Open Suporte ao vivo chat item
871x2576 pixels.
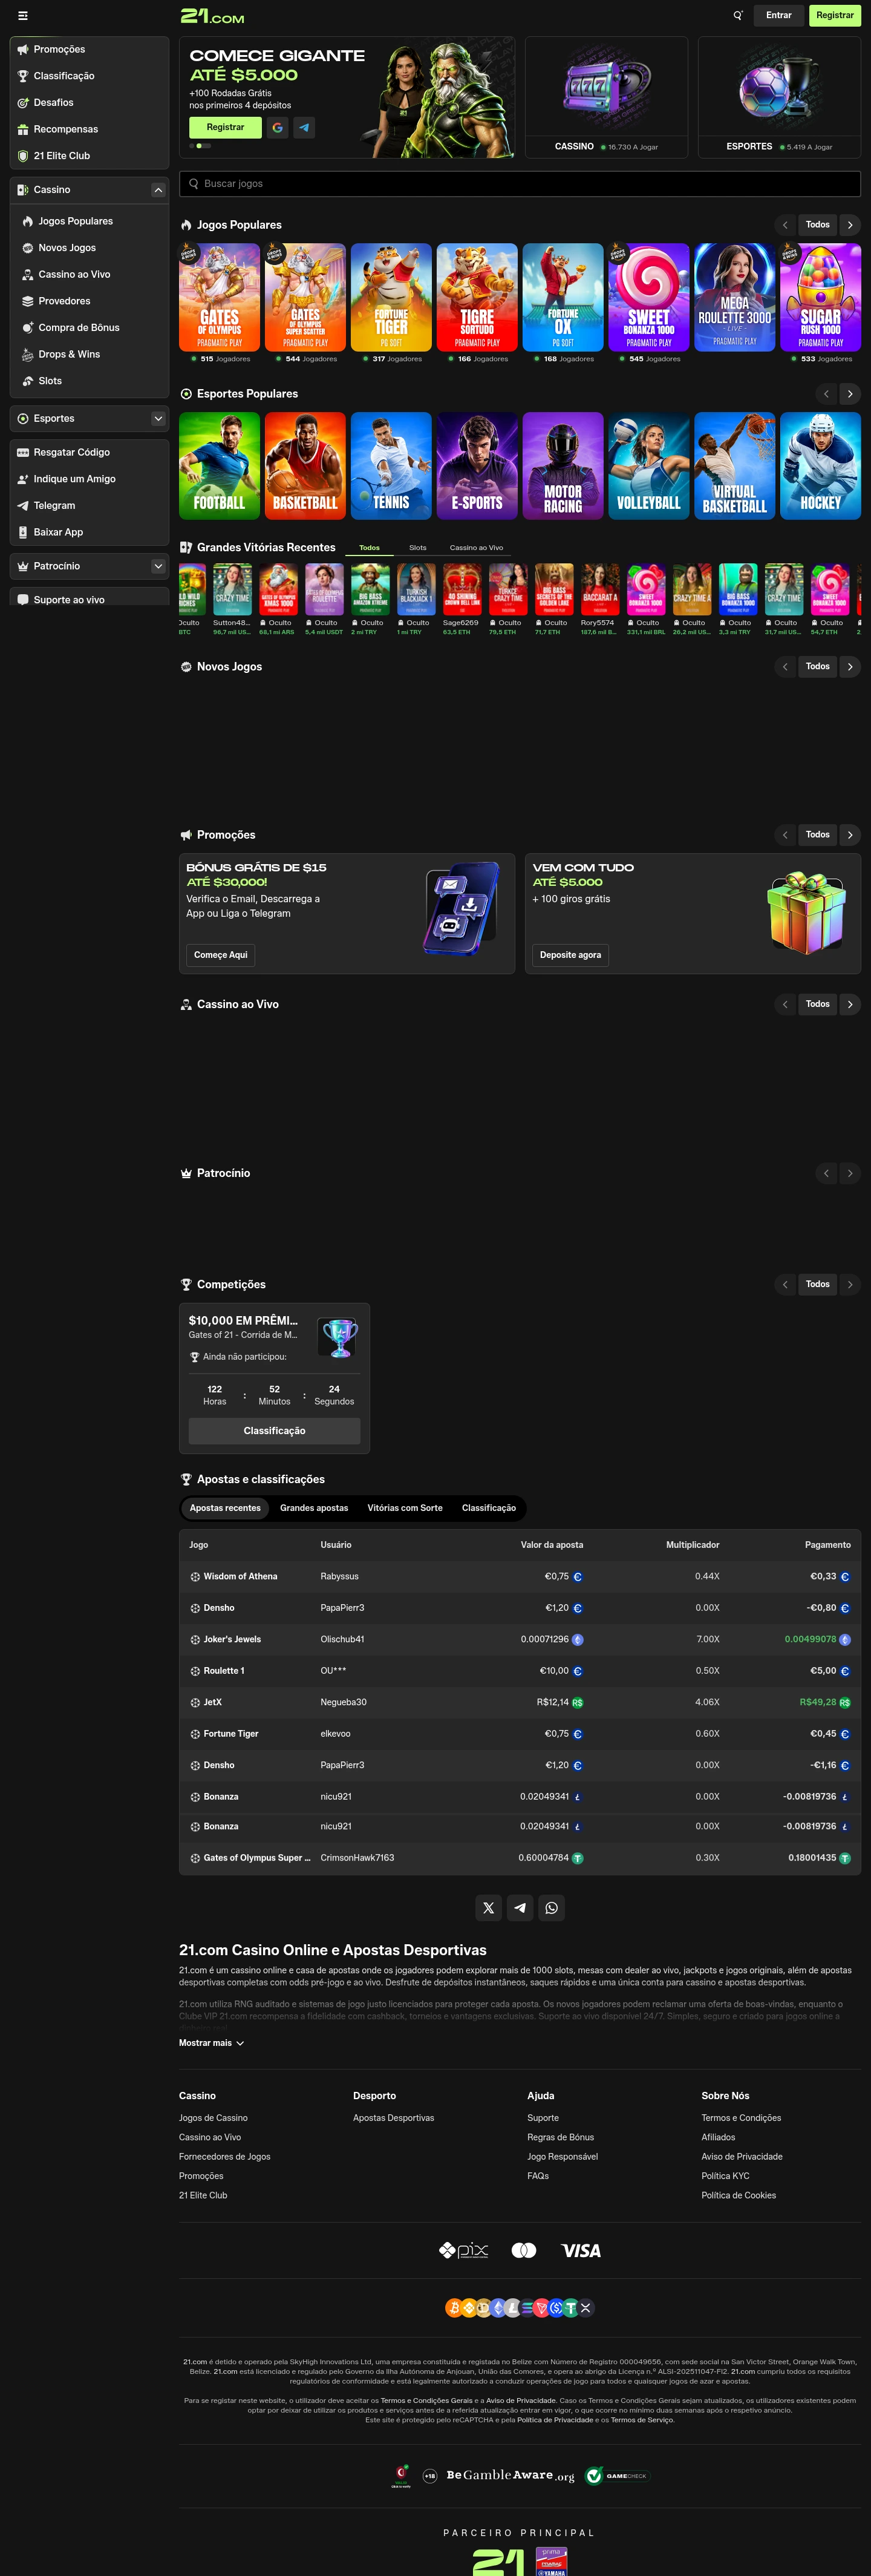pyautogui.click(x=89, y=599)
